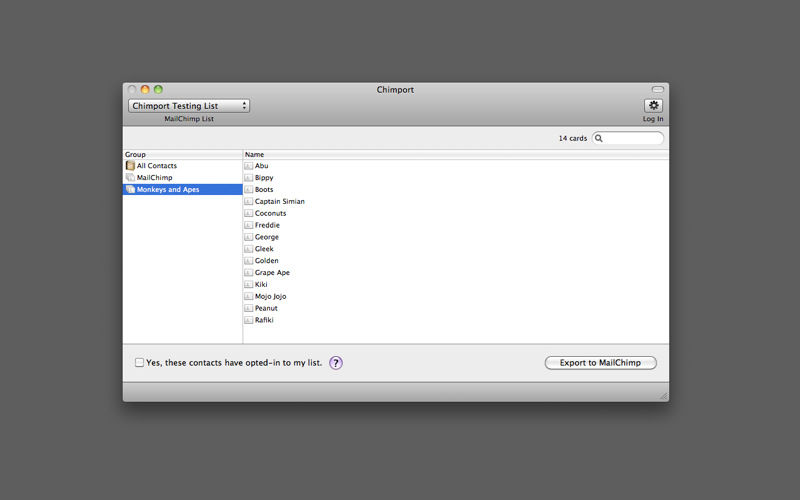Open the Chimport Testing List dropdown
800x500 pixels.
pos(189,106)
